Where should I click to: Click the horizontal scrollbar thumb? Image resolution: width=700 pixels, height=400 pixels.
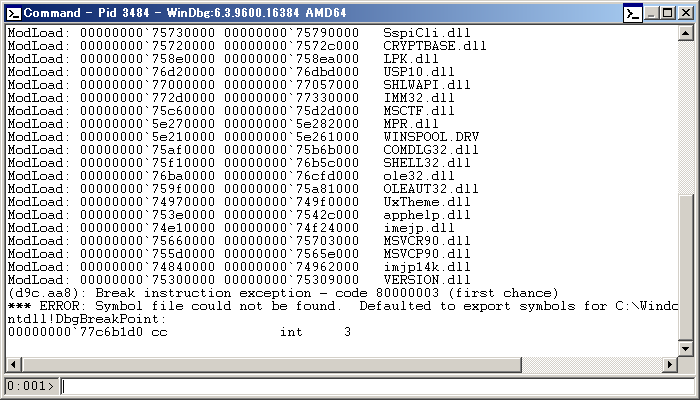click(x=271, y=365)
